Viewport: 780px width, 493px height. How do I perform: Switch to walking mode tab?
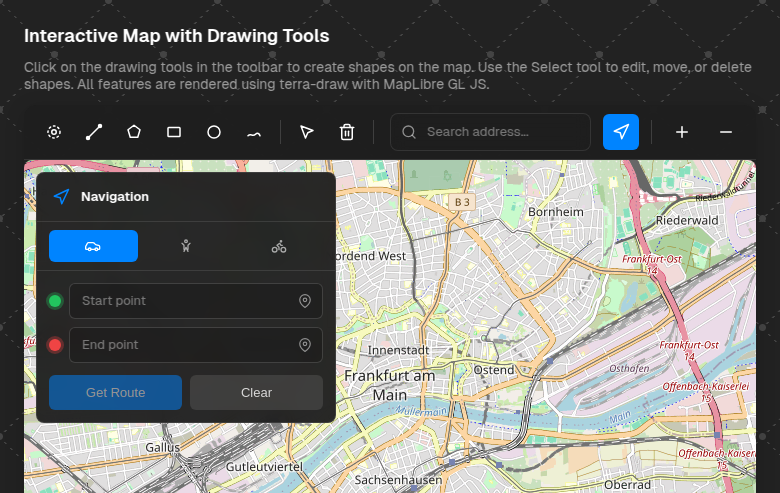click(x=185, y=246)
